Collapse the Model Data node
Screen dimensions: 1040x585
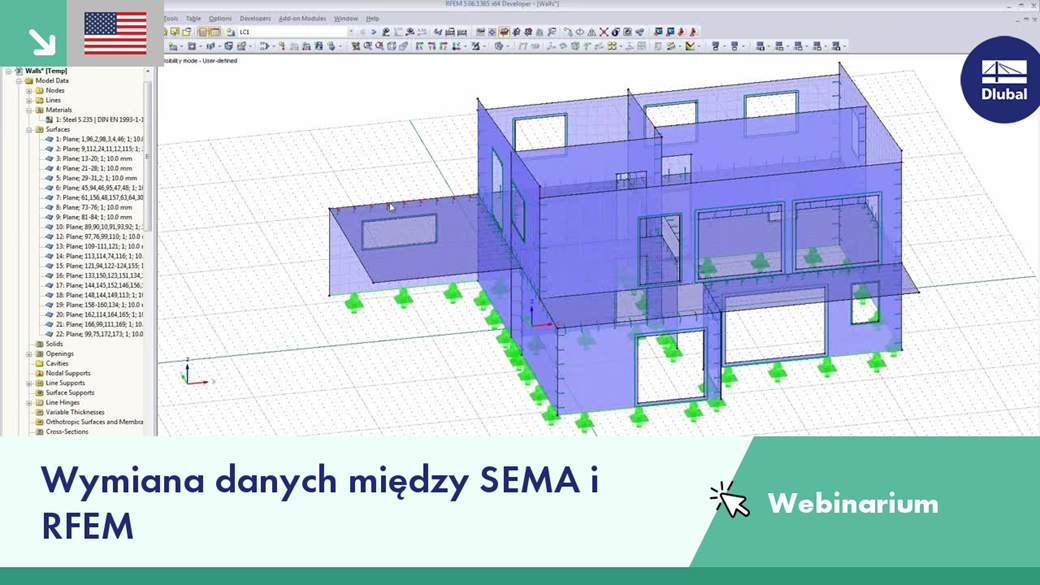(19, 81)
